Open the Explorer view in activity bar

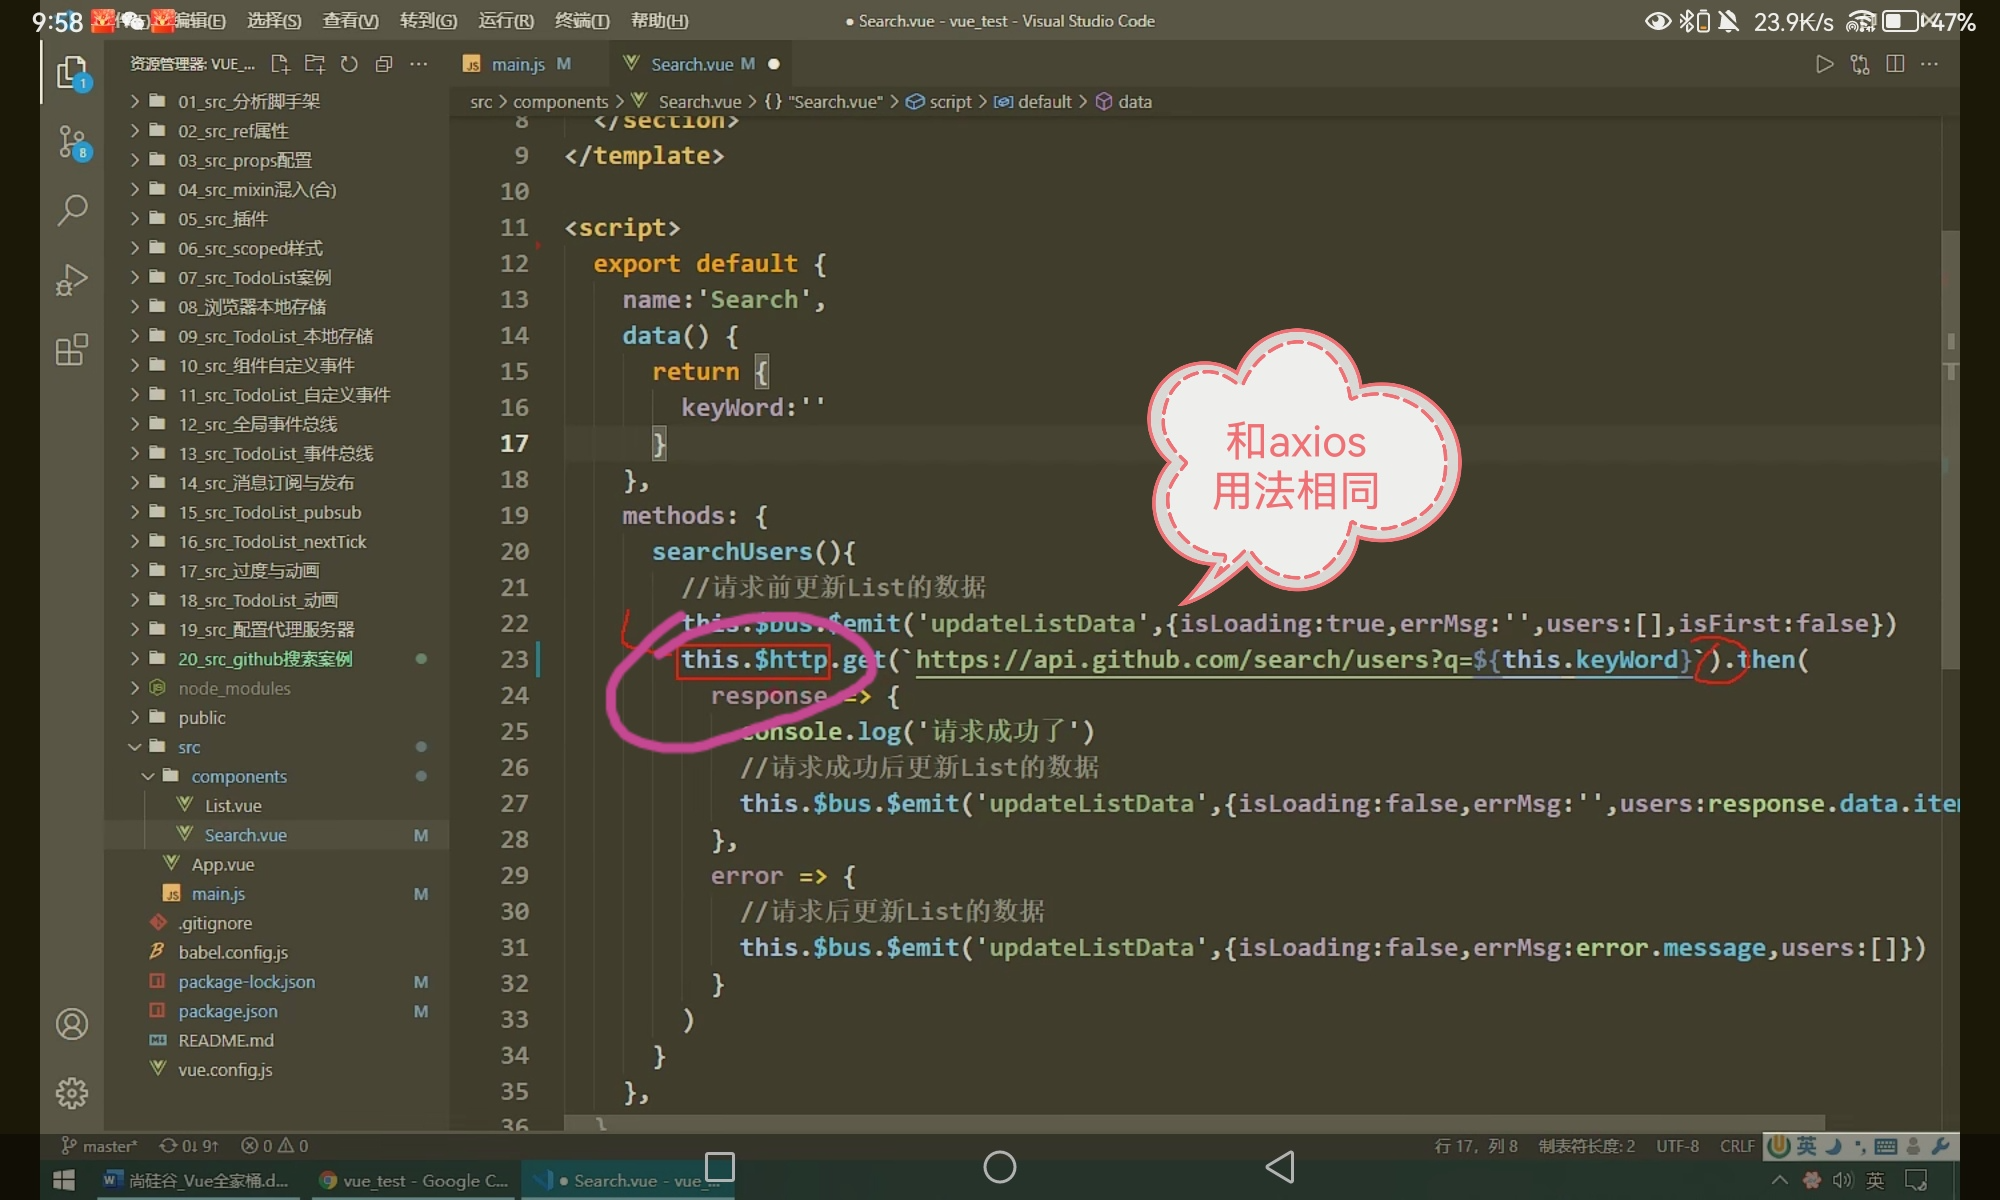[72, 73]
